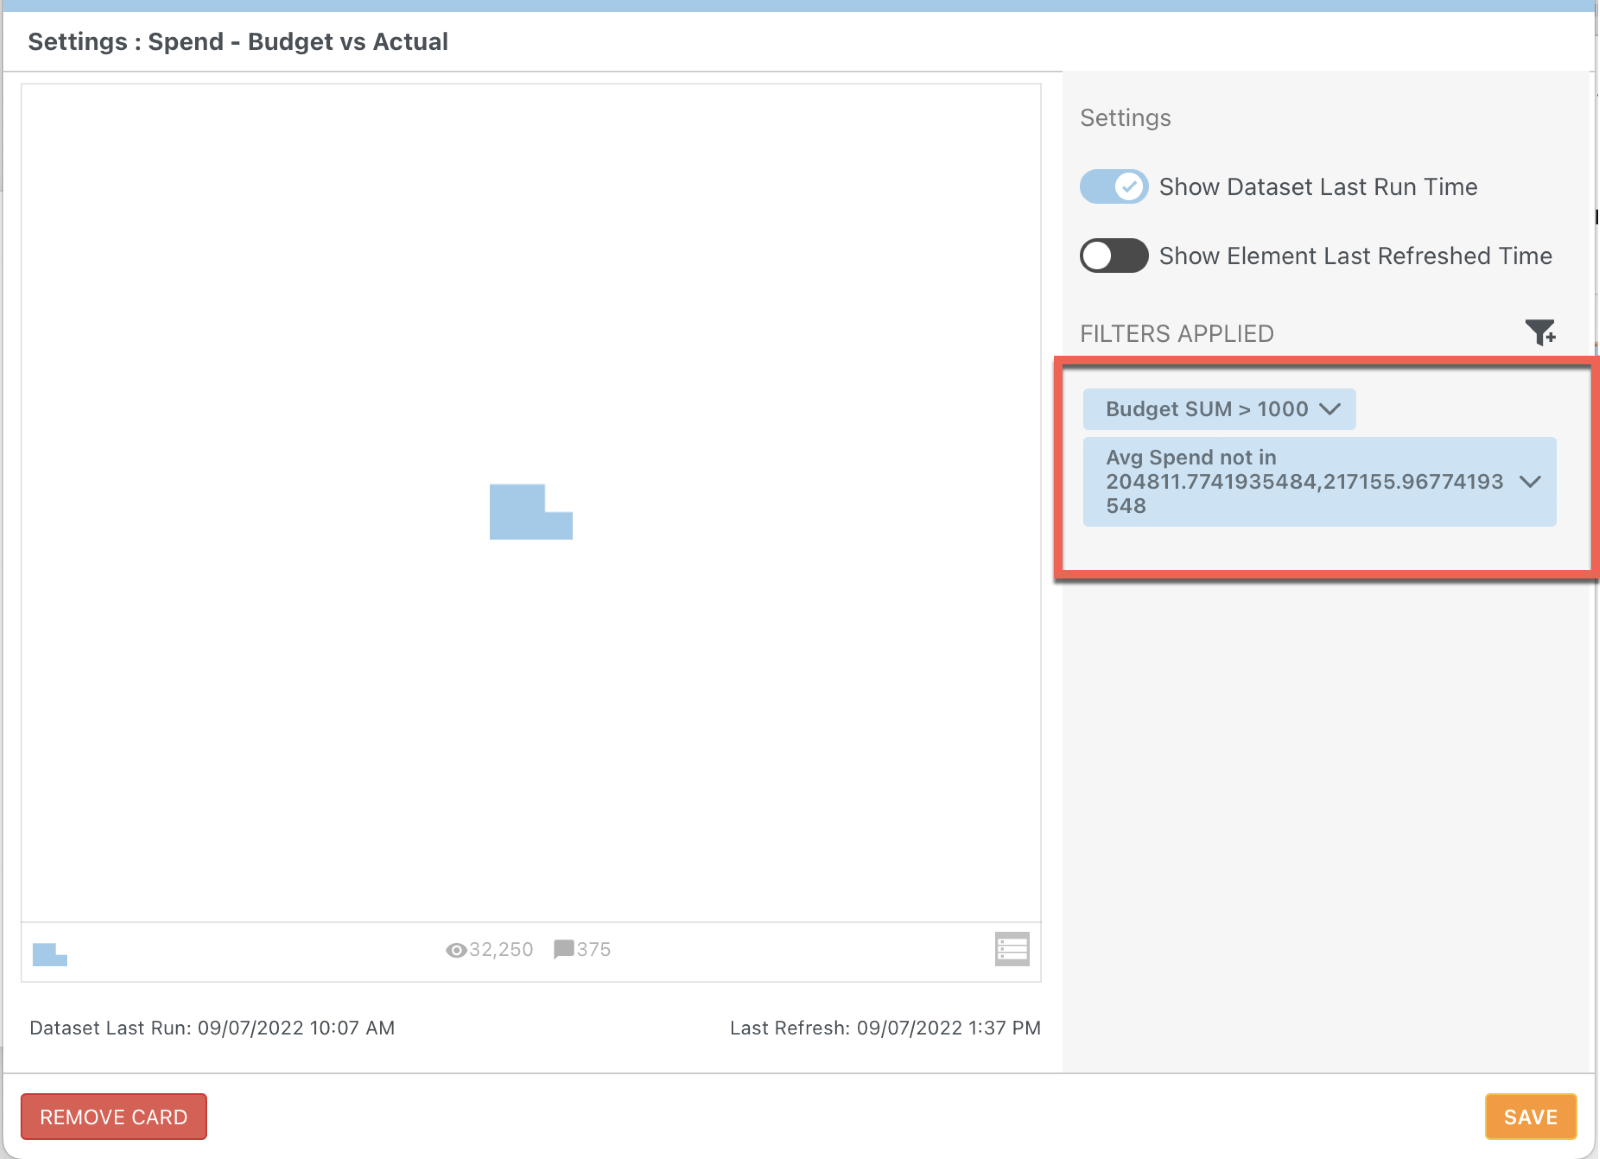Expand the Avg Spend not in filter dropdown
The width and height of the screenshot is (1600, 1159).
[1531, 481]
